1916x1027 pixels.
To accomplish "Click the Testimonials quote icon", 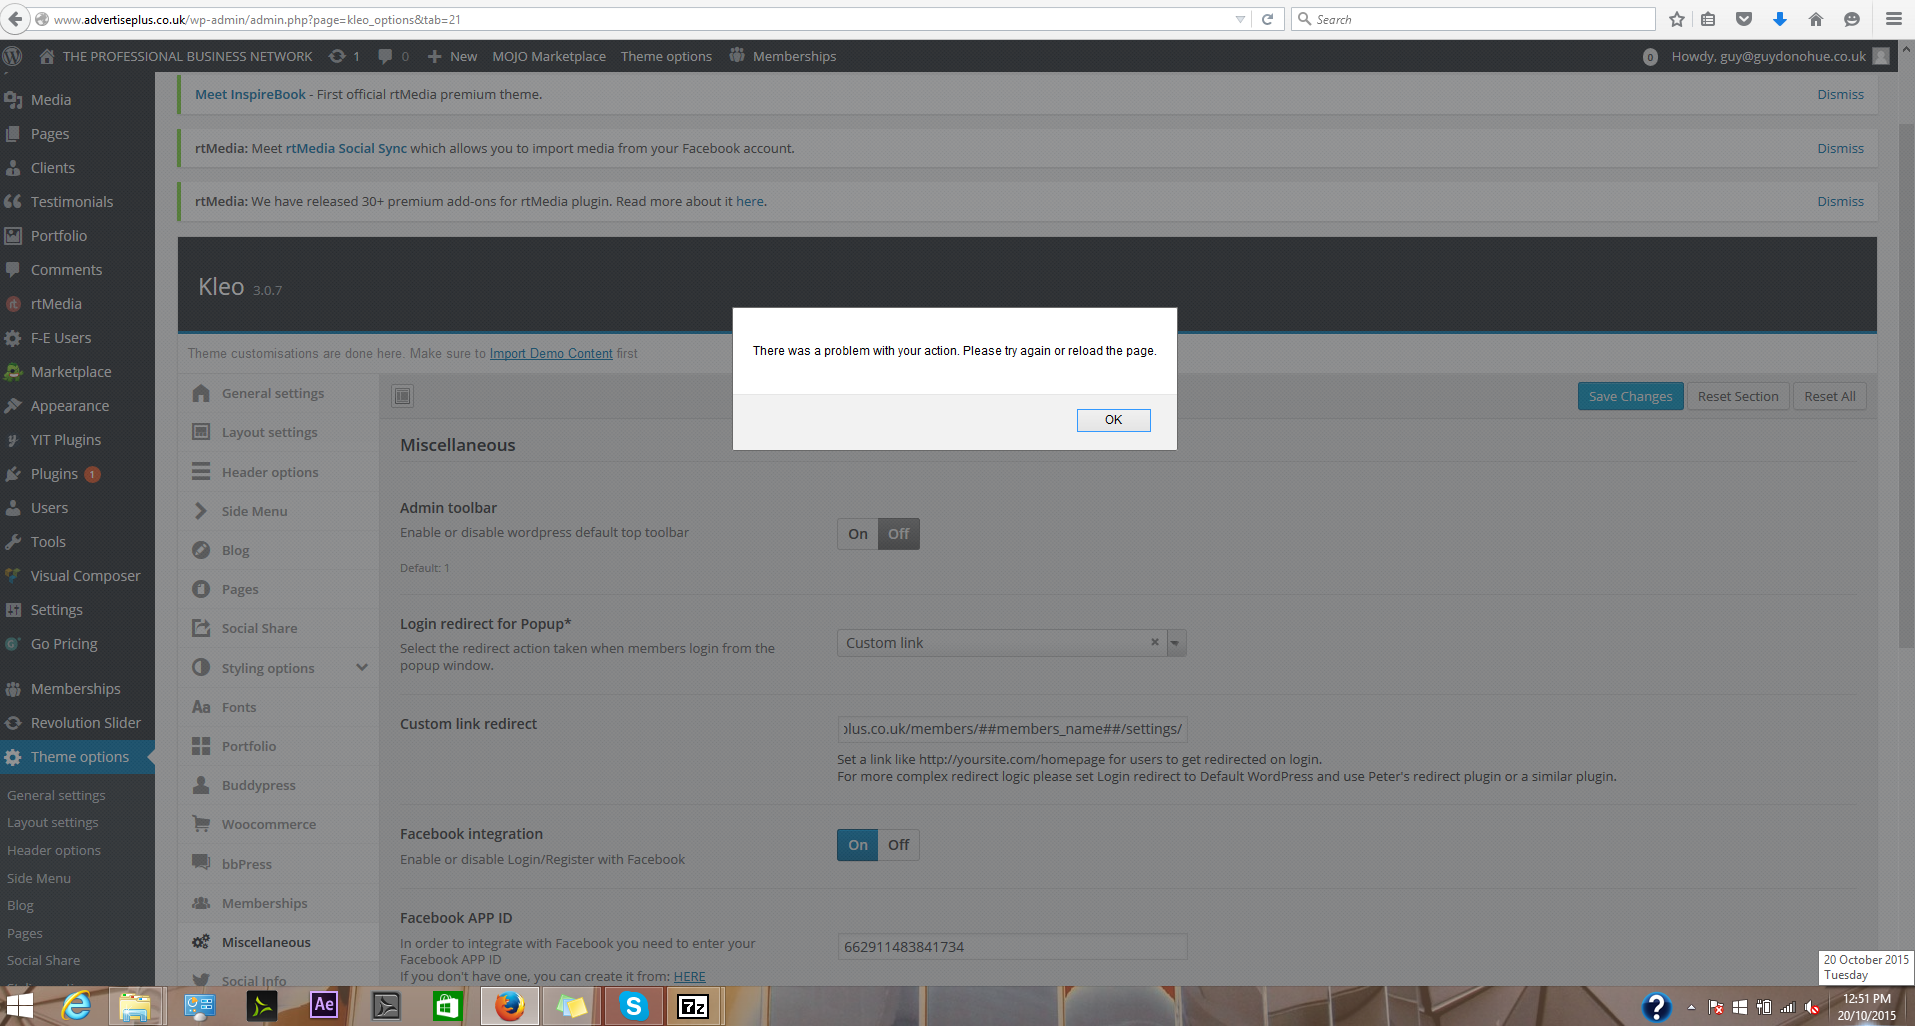I will pos(13,202).
